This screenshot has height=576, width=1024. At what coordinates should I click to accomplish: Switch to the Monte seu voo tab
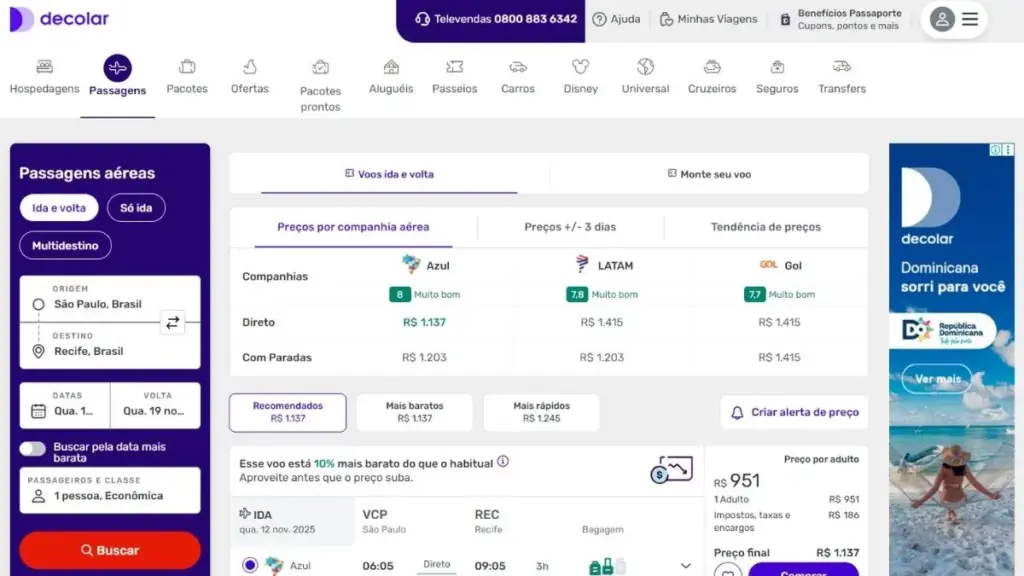pyautogui.click(x=709, y=174)
